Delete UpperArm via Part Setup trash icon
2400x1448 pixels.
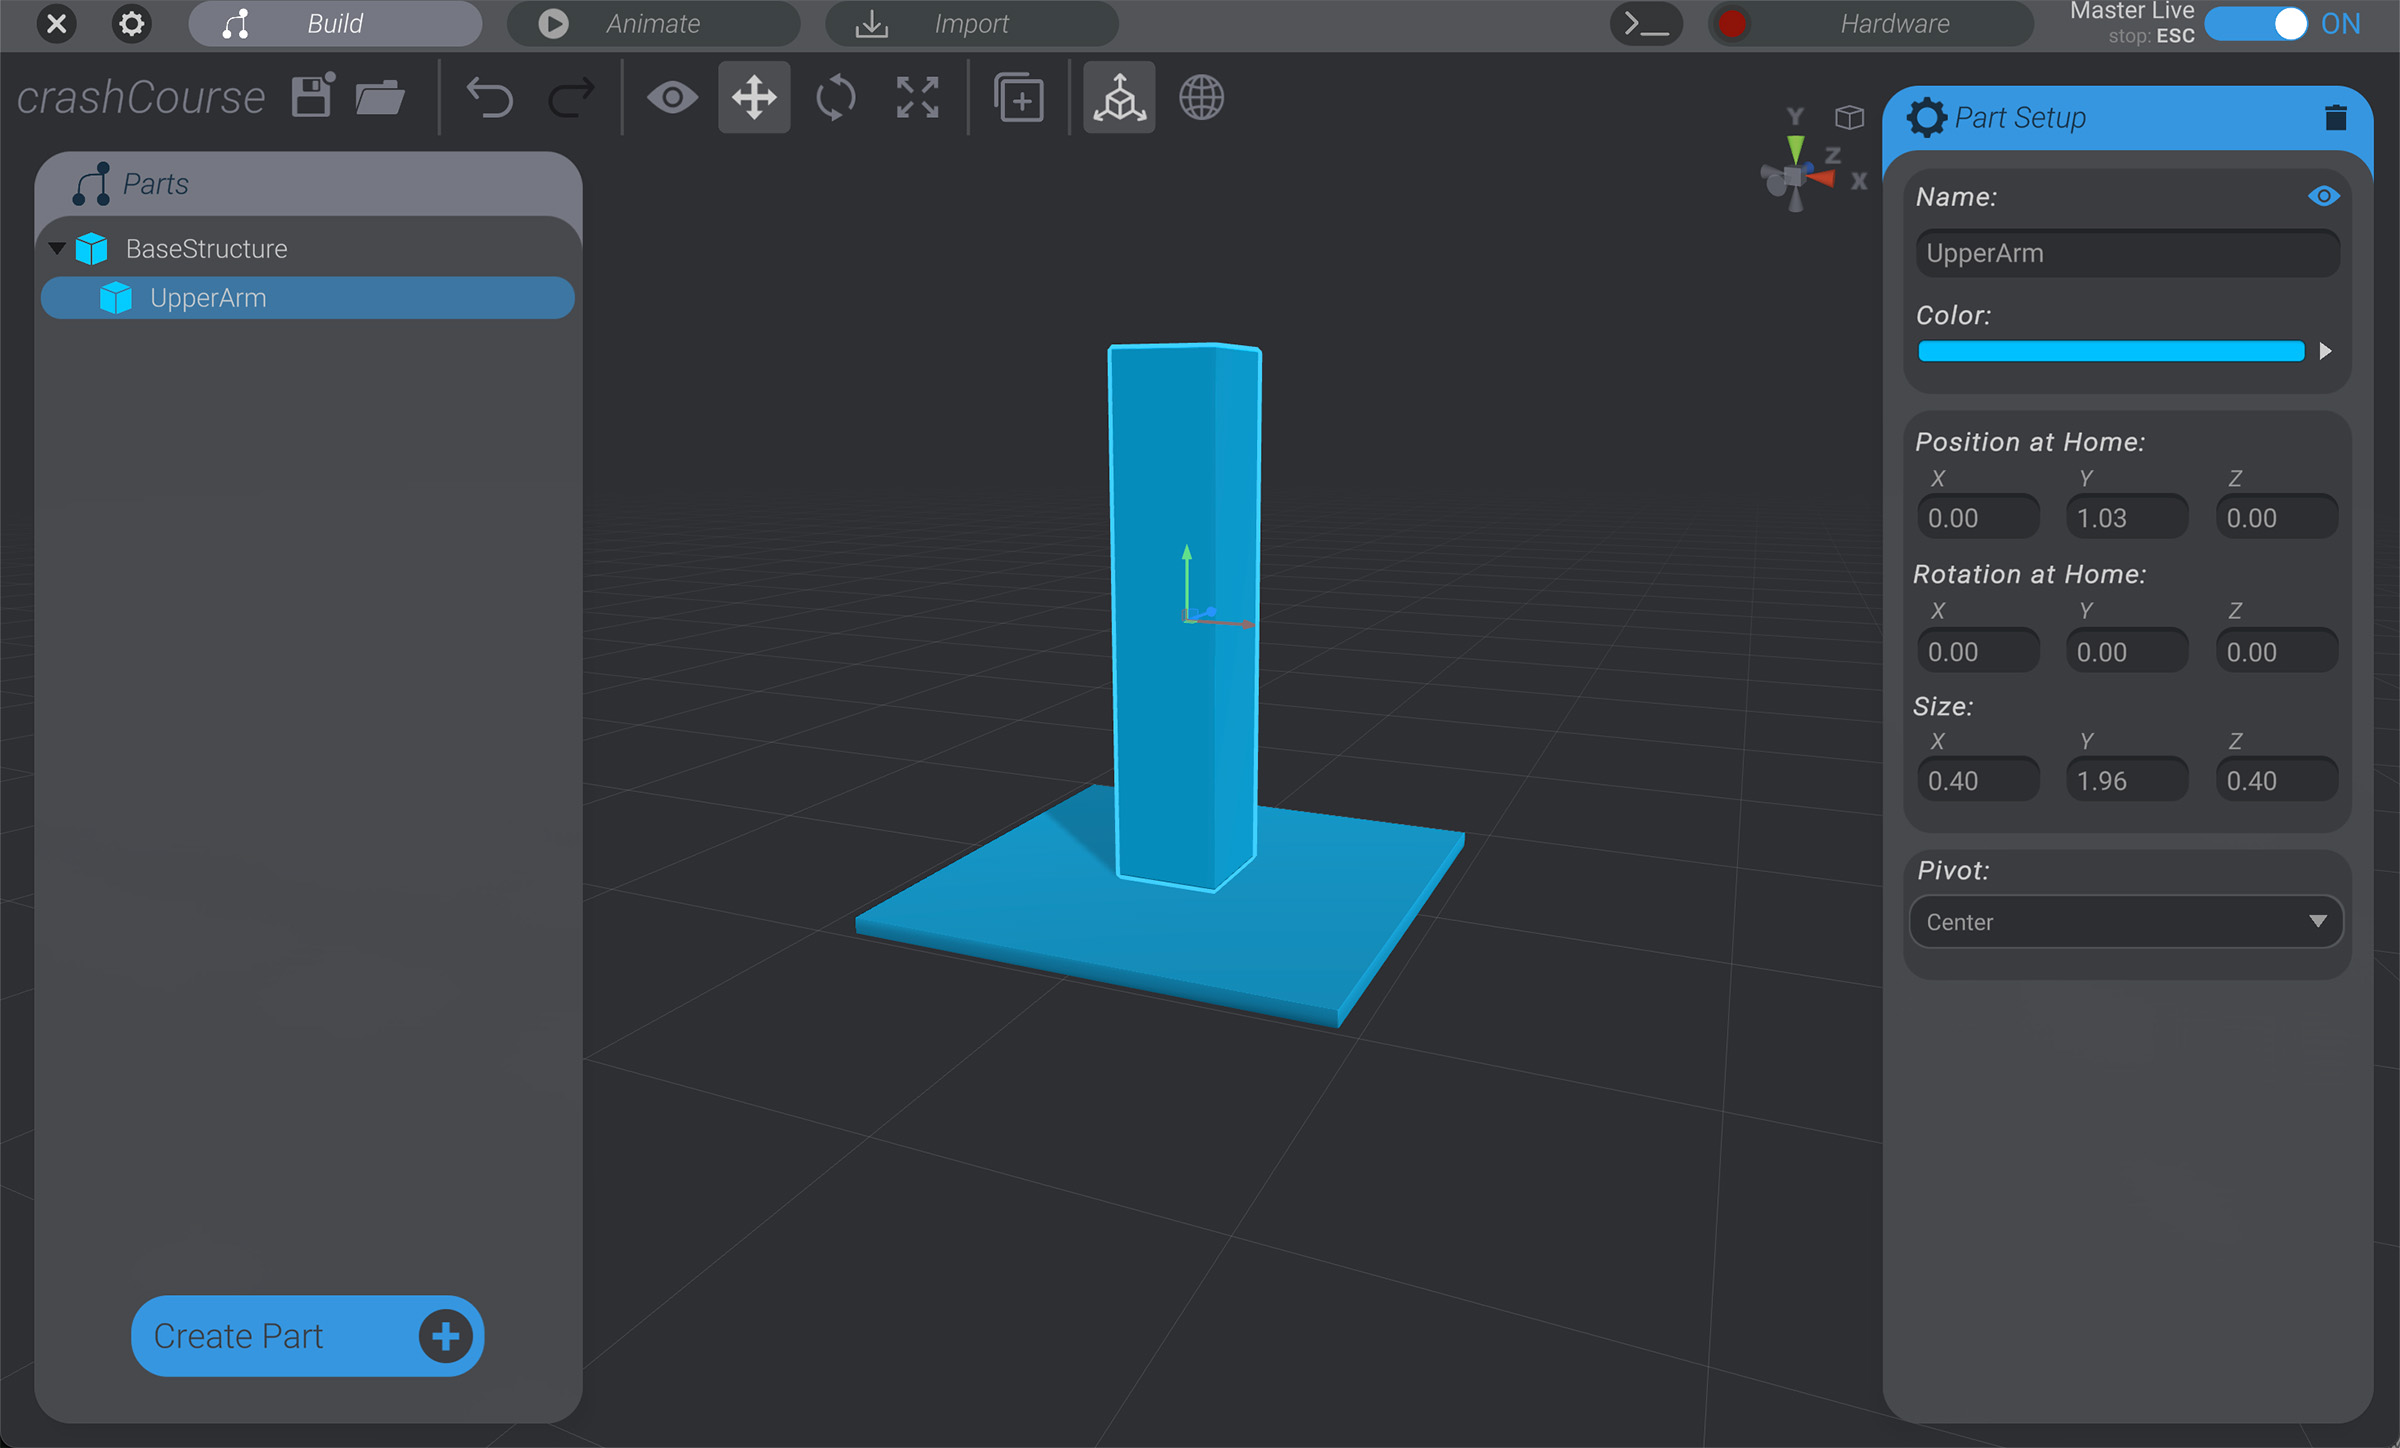point(2336,117)
